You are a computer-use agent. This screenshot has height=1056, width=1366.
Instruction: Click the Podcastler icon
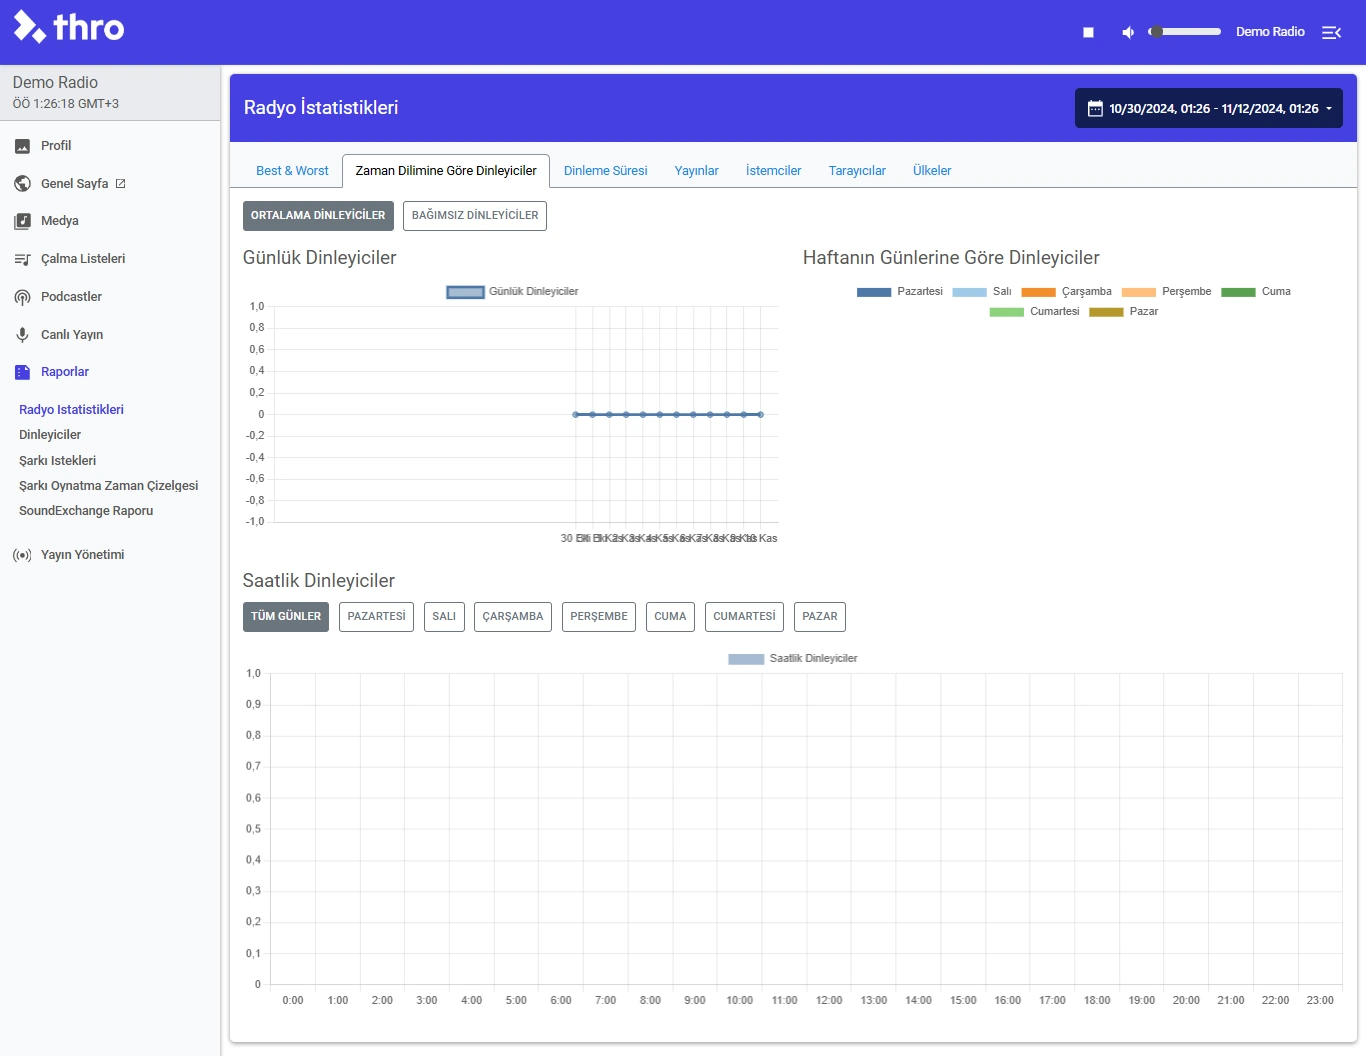tap(22, 297)
